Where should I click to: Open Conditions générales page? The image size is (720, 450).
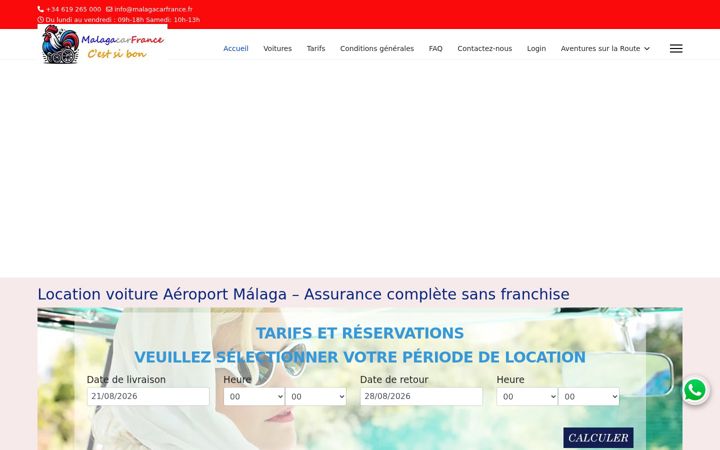377,49
